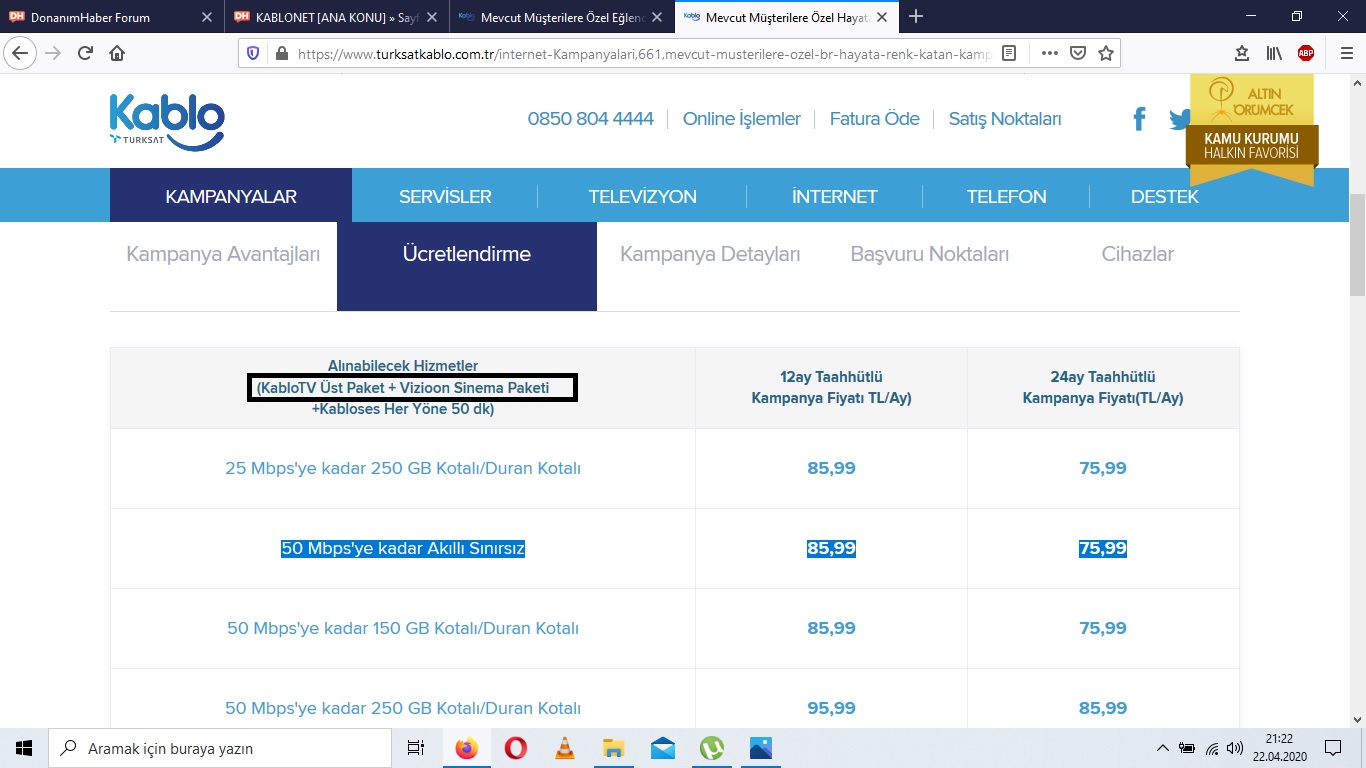Screen dimensions: 1366x768
Task: Save page to Pocket icon
Action: [x=1078, y=53]
